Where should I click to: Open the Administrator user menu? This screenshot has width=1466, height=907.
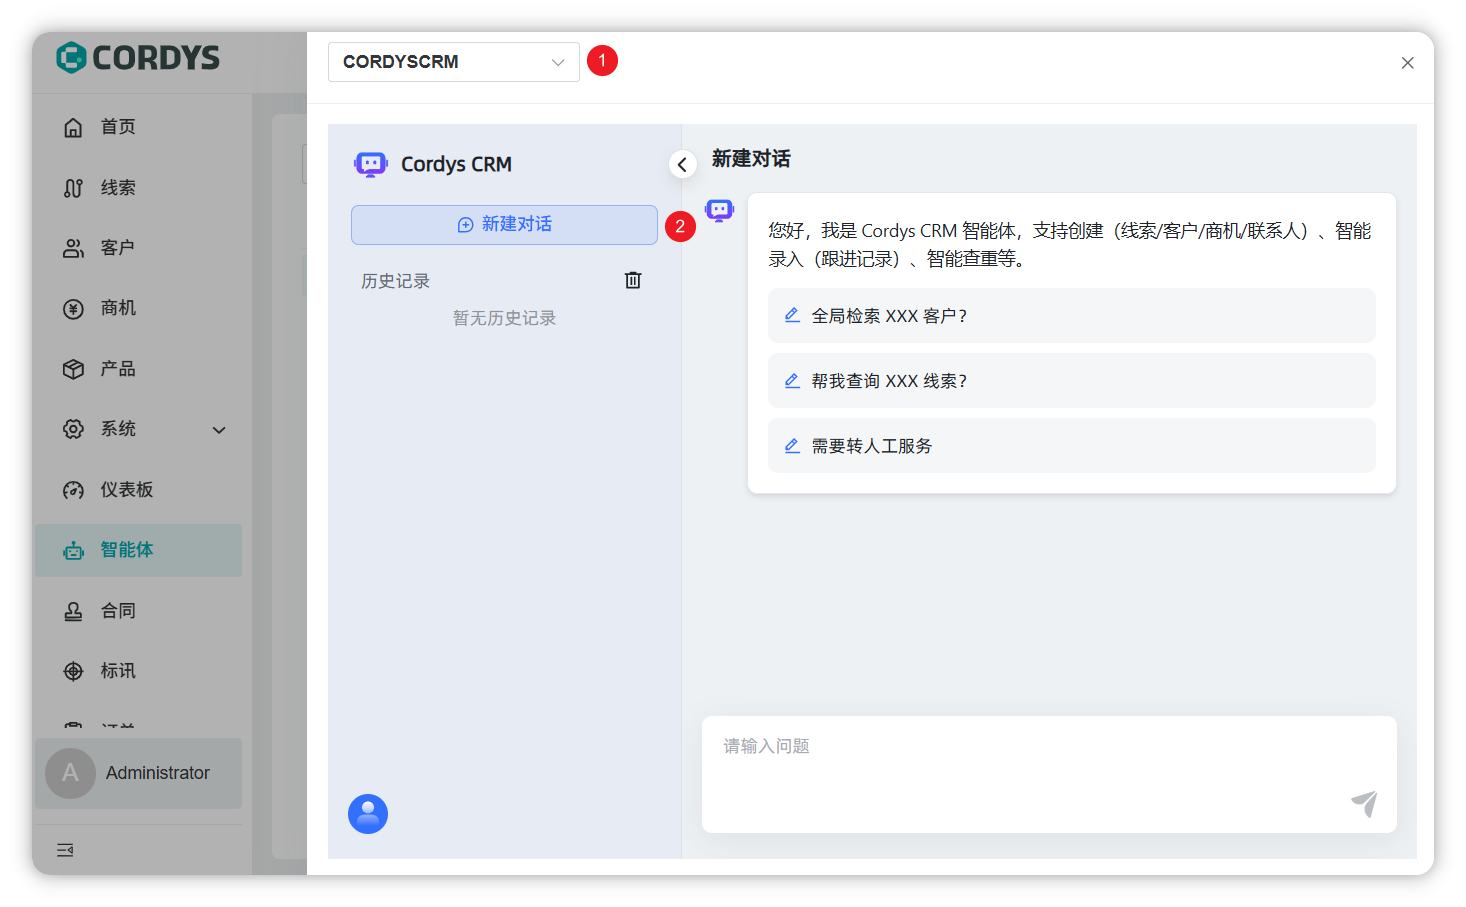click(x=138, y=773)
